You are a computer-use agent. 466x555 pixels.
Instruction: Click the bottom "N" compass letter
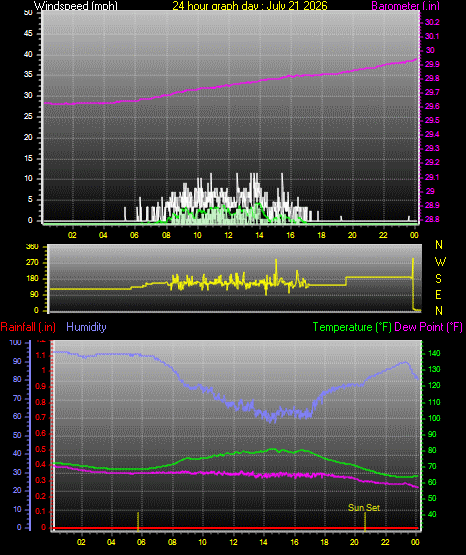439,310
